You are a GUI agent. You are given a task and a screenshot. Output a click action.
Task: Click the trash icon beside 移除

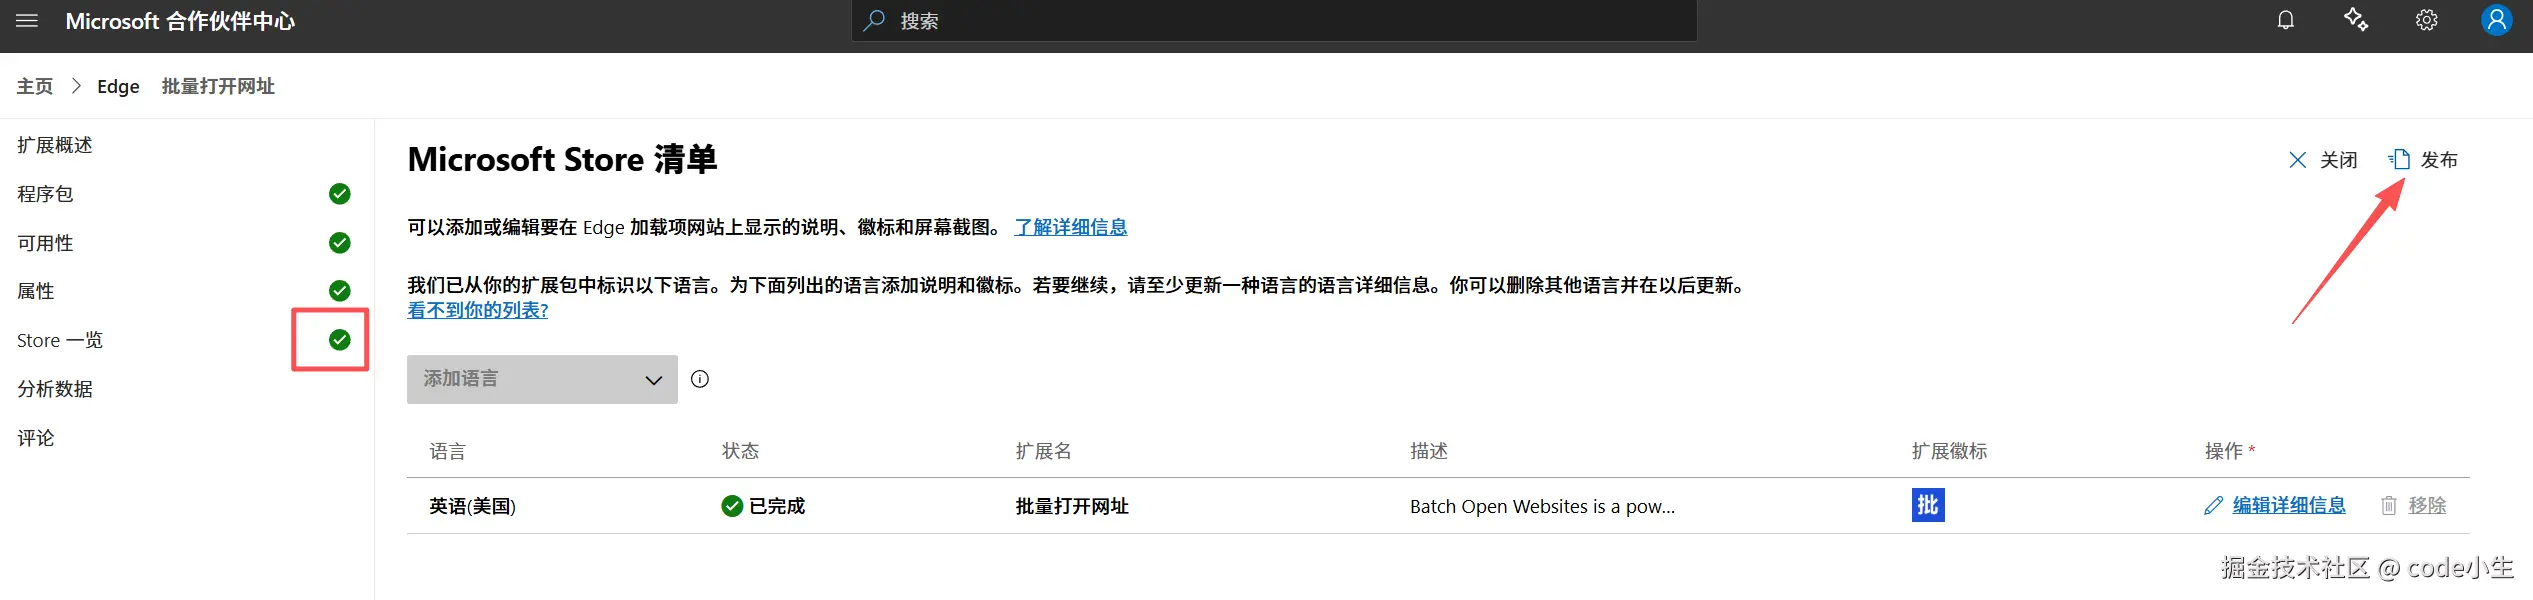[2389, 506]
